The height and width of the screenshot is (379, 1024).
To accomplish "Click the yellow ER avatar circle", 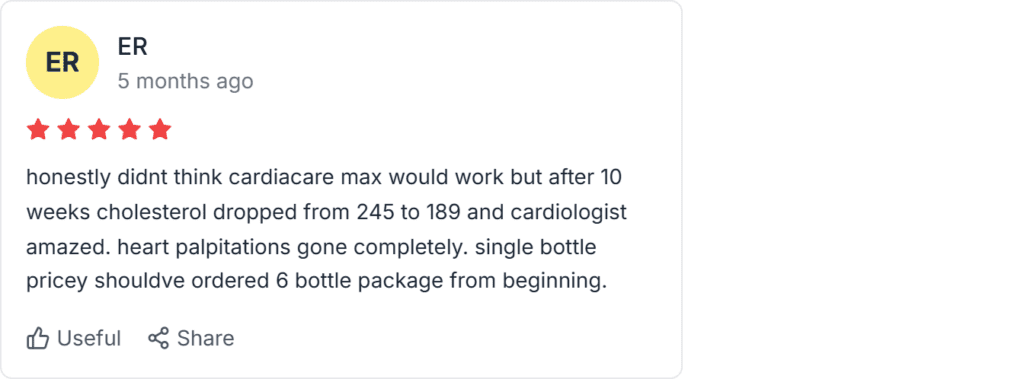I will (62, 63).
